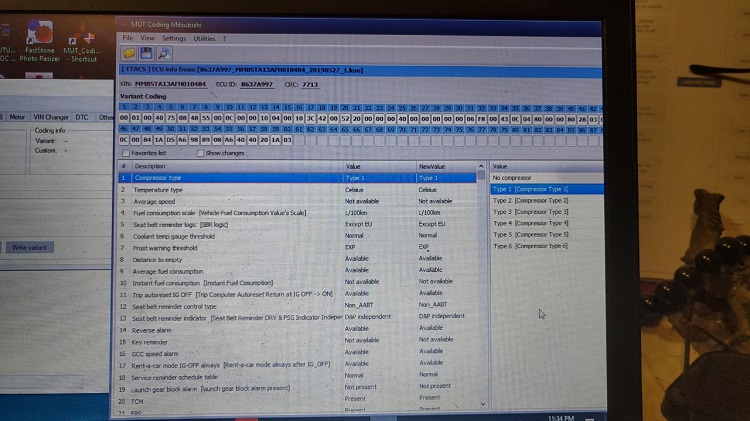Click the VIN field MMBSTA13AFH010484

pos(170,84)
